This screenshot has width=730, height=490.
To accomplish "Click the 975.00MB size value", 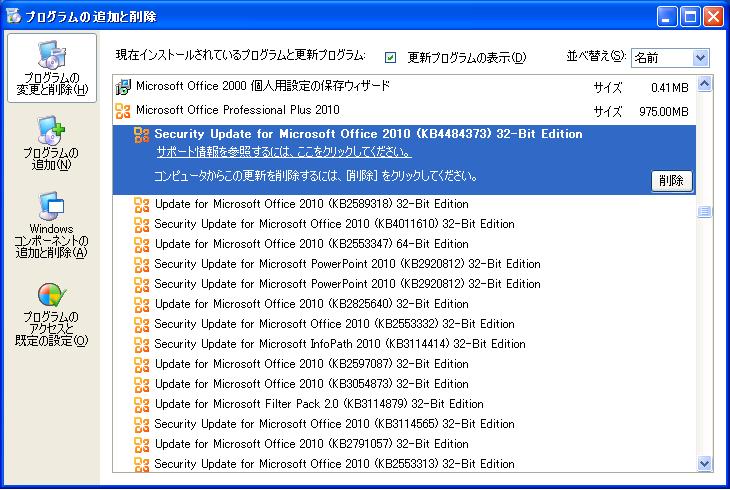I will (x=663, y=112).
